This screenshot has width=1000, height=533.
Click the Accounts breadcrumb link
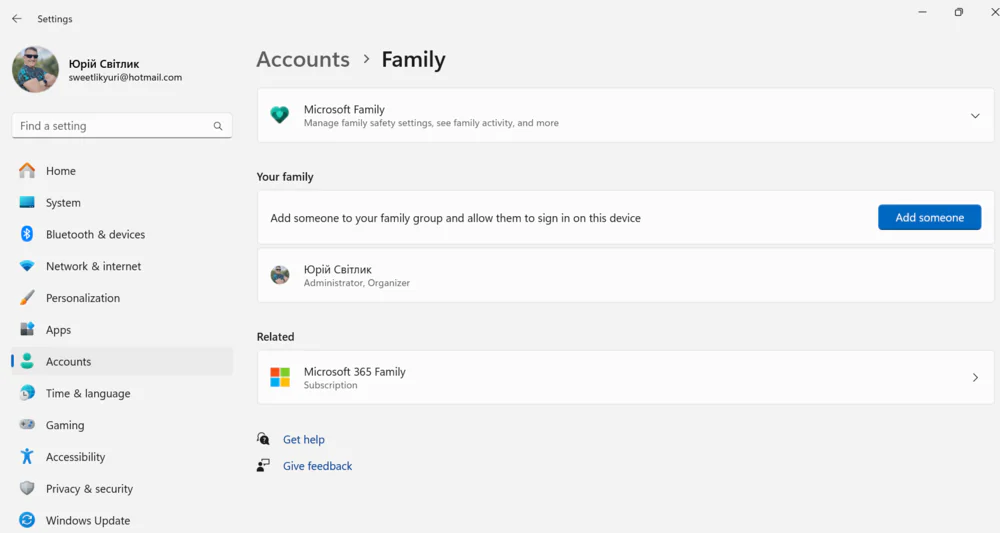(x=303, y=59)
